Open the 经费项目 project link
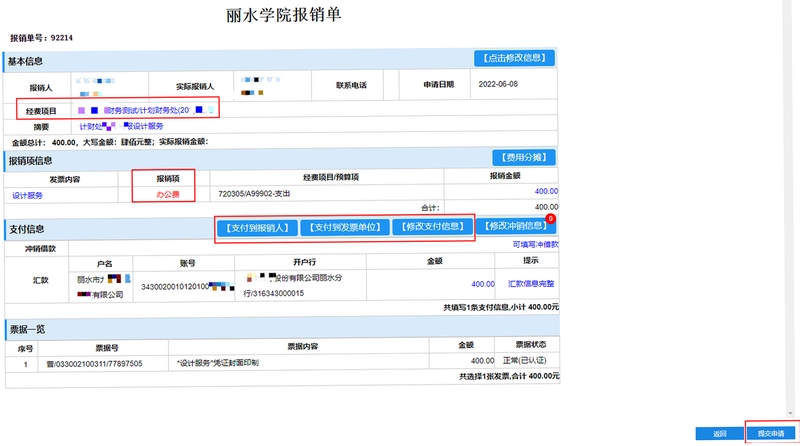This screenshot has width=800, height=446. [146, 110]
